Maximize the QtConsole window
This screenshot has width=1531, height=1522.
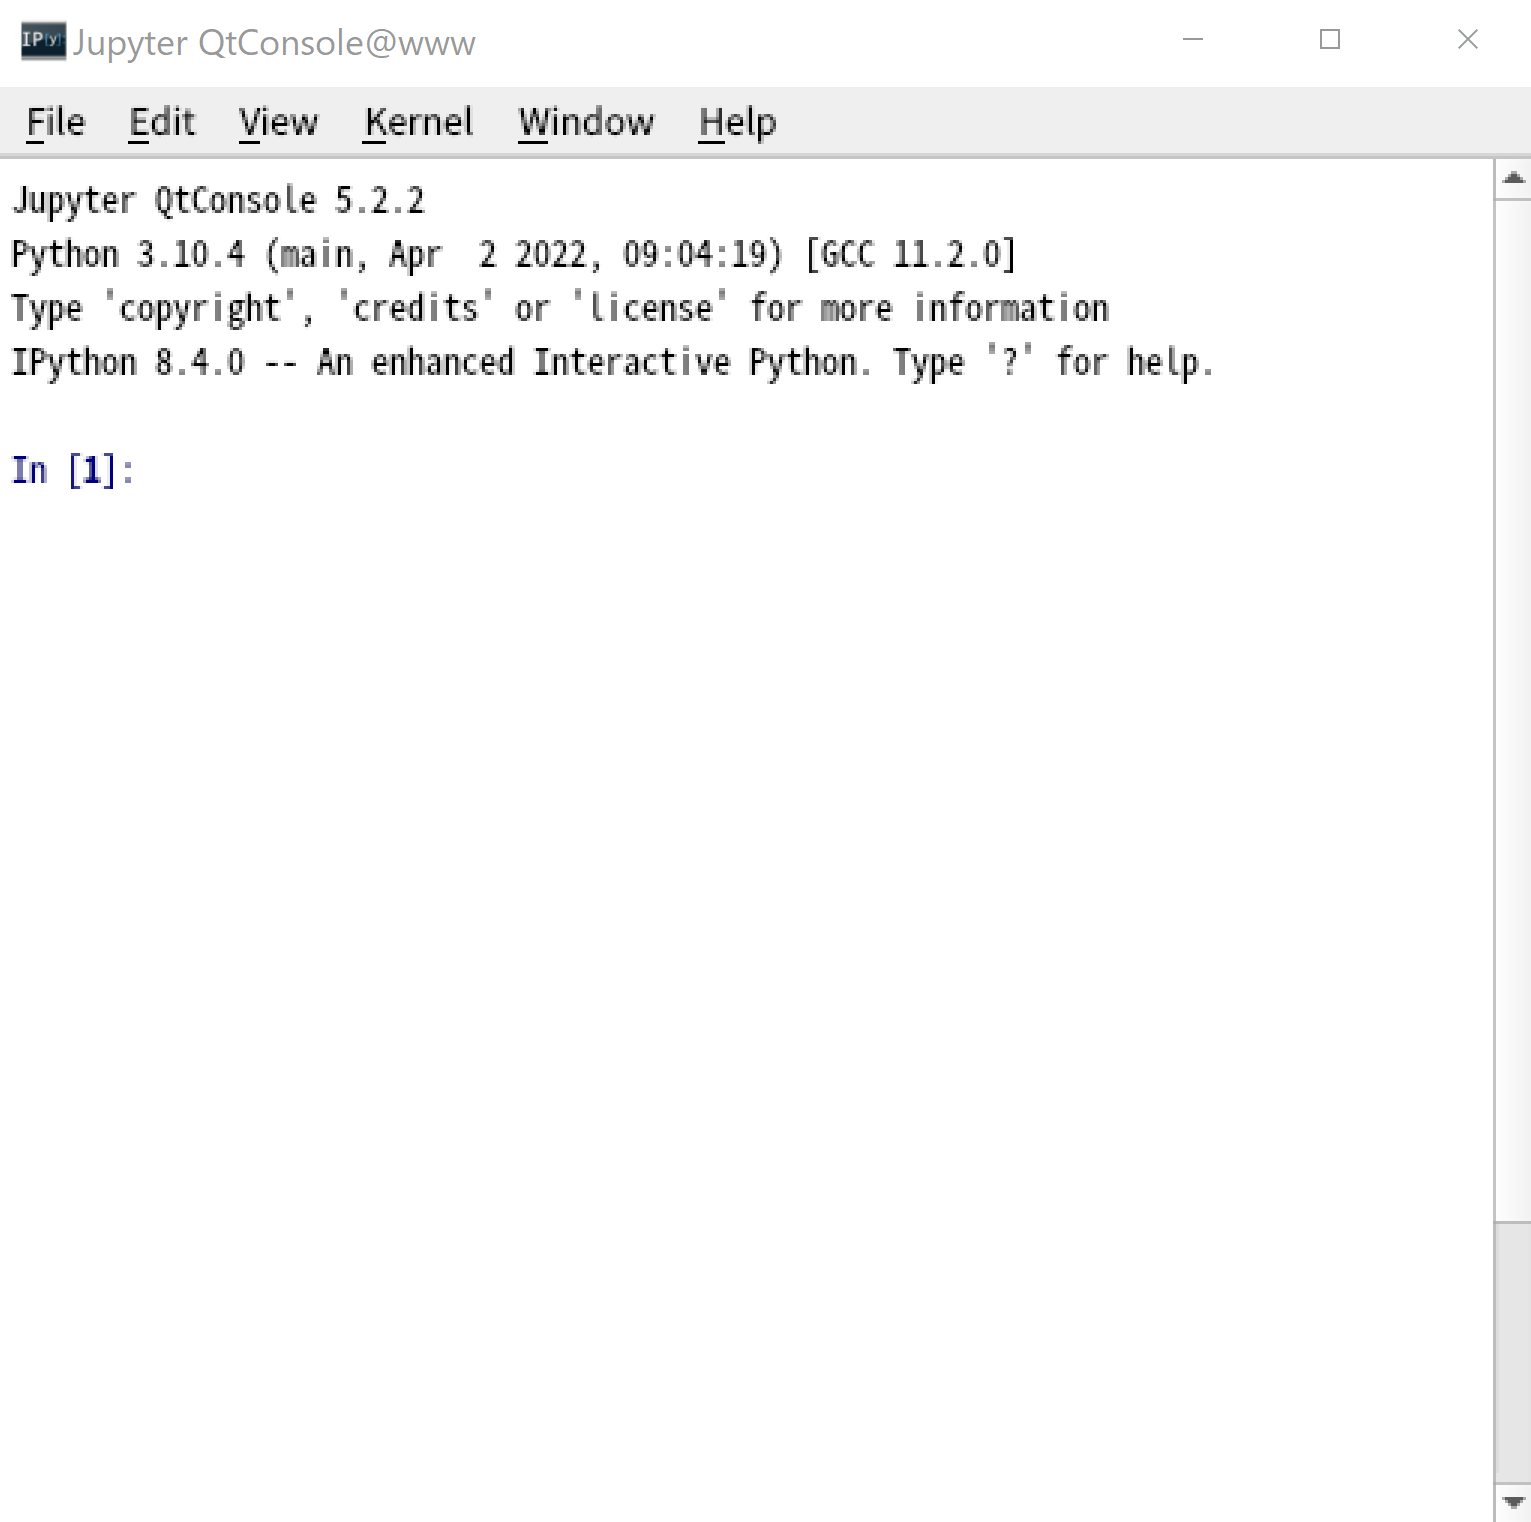click(1329, 40)
